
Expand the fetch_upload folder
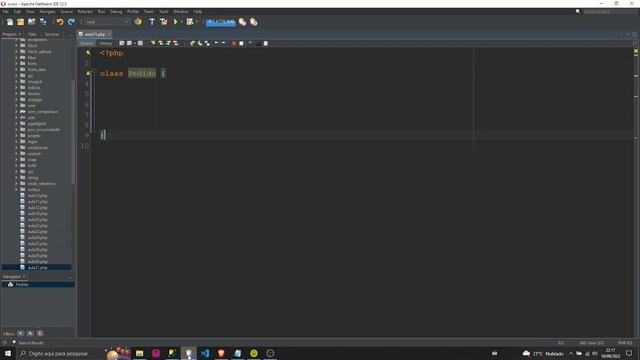[x=16, y=51]
